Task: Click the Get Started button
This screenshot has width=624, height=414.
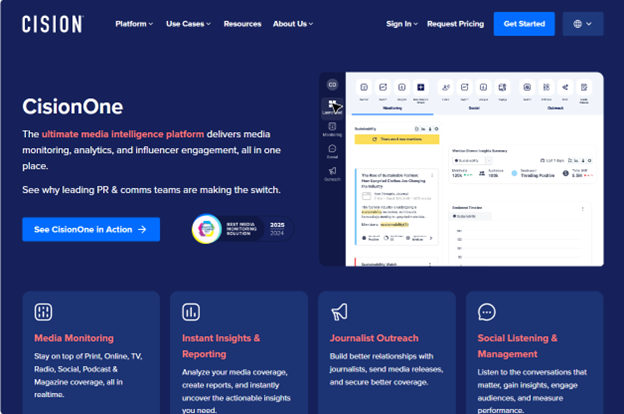Action: 524,24
